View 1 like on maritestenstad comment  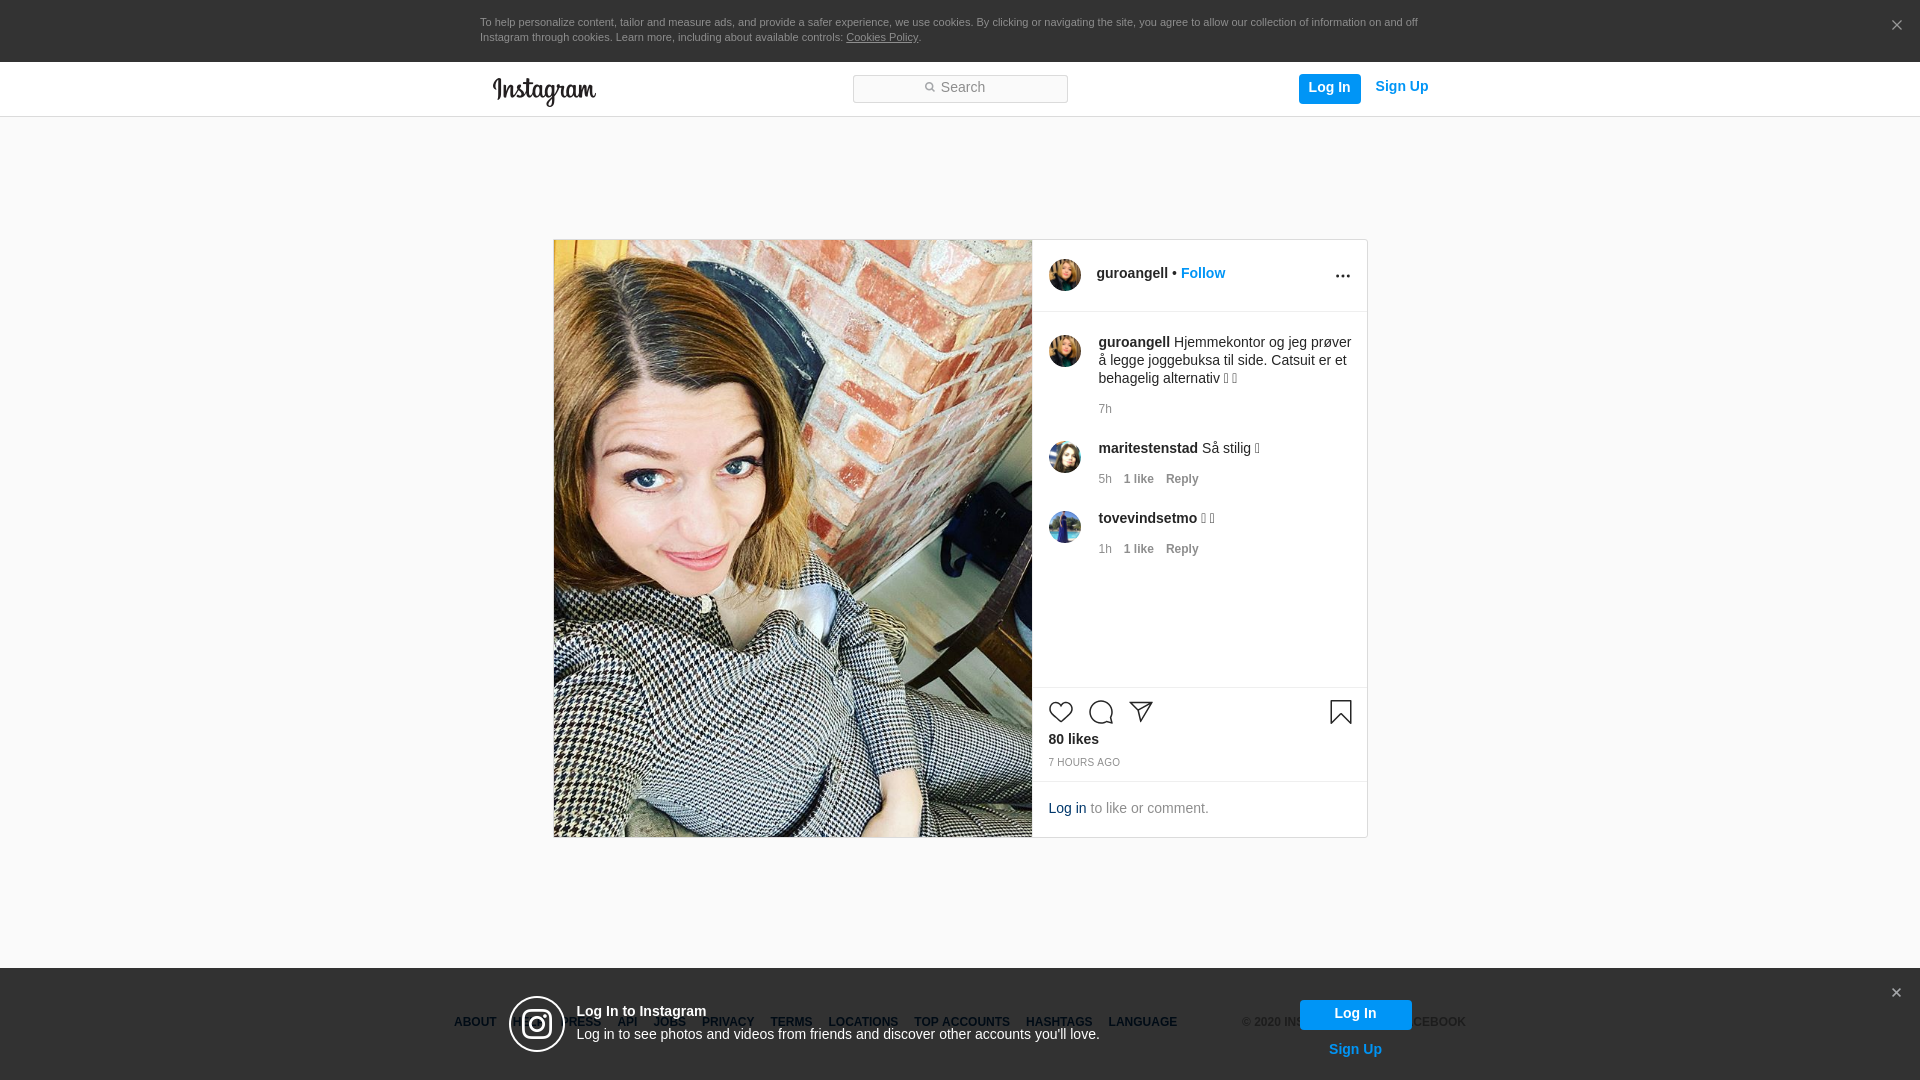coord(1138,479)
